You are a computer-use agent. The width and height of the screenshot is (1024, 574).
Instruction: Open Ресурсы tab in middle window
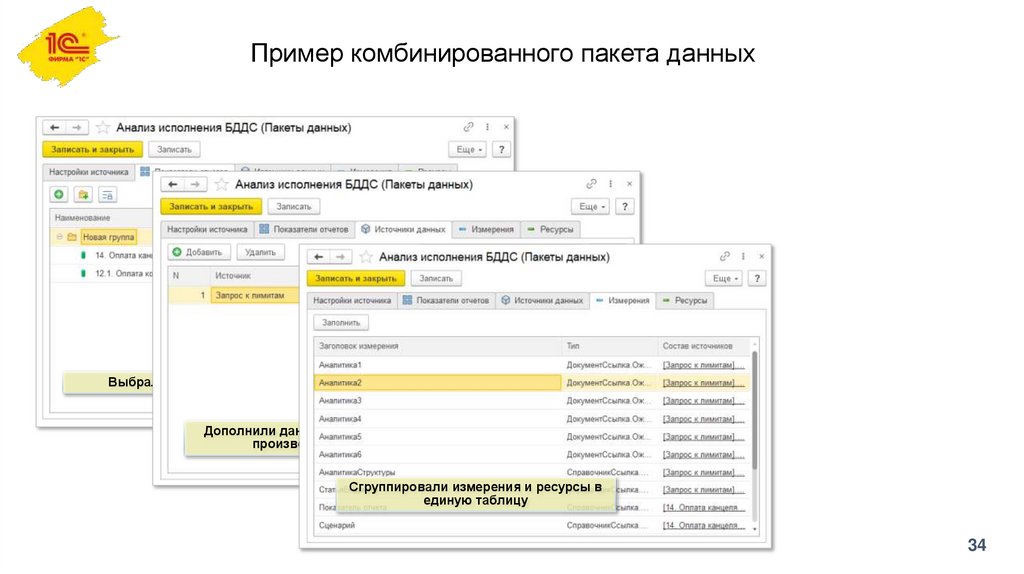pos(550,229)
